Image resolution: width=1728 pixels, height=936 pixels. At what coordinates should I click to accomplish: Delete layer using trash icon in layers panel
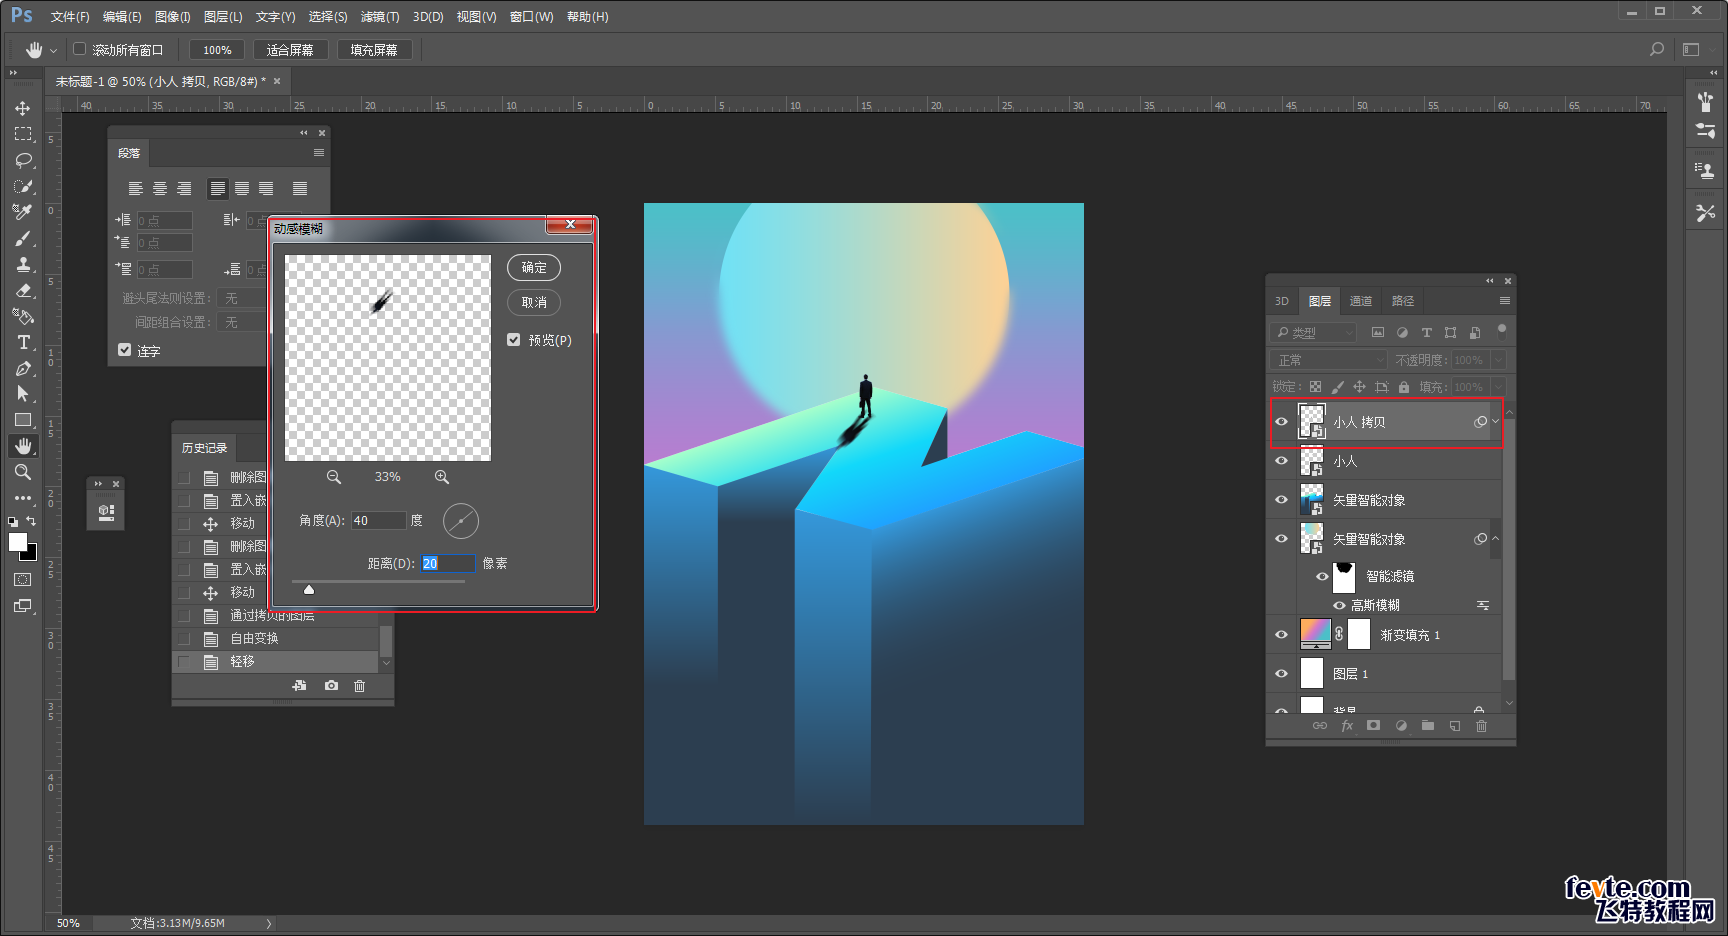tap(1482, 726)
